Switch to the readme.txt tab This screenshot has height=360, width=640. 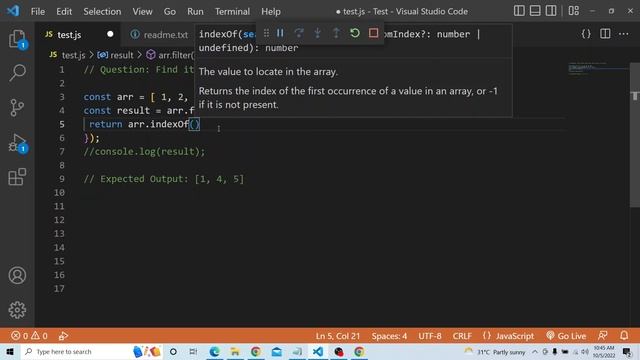(160, 35)
